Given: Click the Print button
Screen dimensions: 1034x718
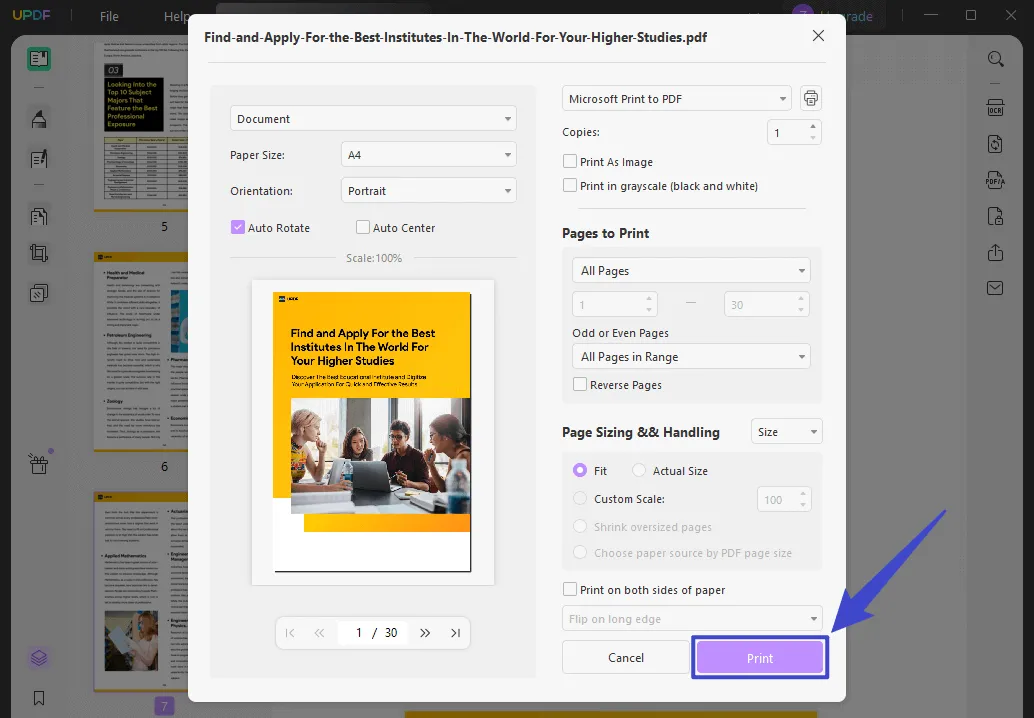Looking at the screenshot, I should click(x=760, y=657).
